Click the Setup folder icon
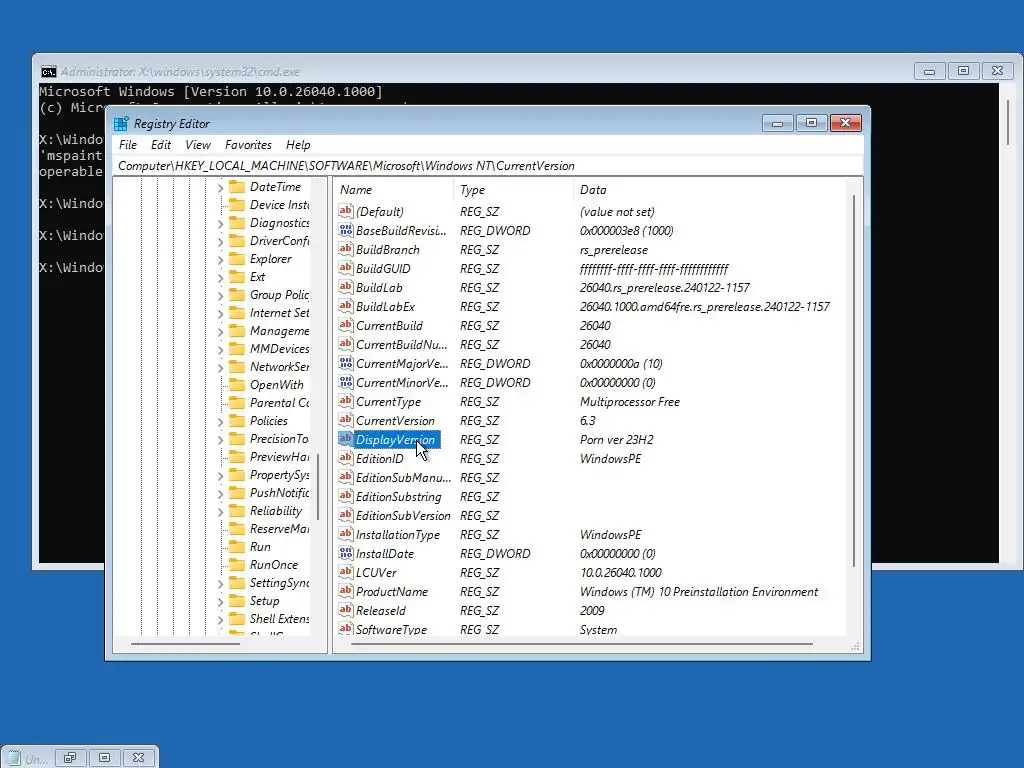Image resolution: width=1024 pixels, height=768 pixels. click(x=237, y=601)
